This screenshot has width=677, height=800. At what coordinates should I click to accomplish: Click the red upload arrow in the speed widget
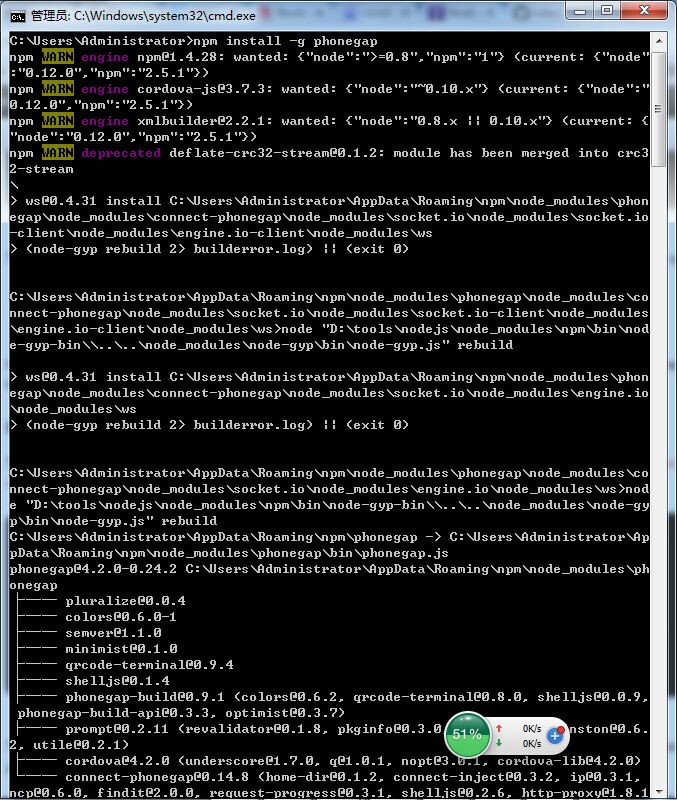click(499, 728)
